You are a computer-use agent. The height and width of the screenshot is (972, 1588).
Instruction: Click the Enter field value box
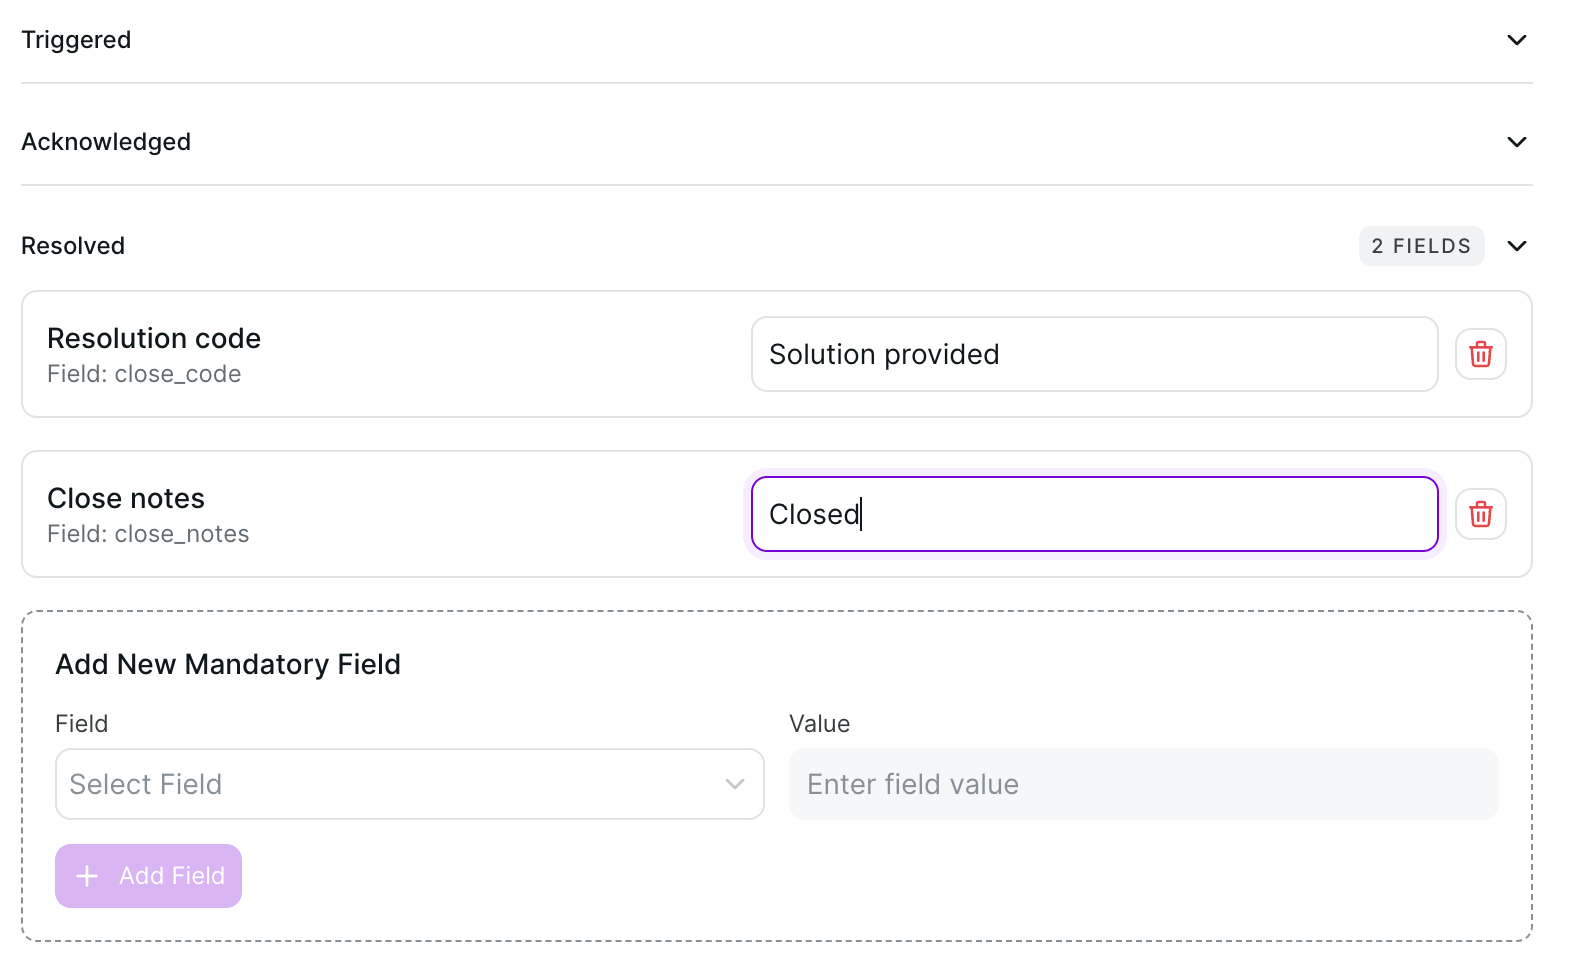click(x=1143, y=784)
